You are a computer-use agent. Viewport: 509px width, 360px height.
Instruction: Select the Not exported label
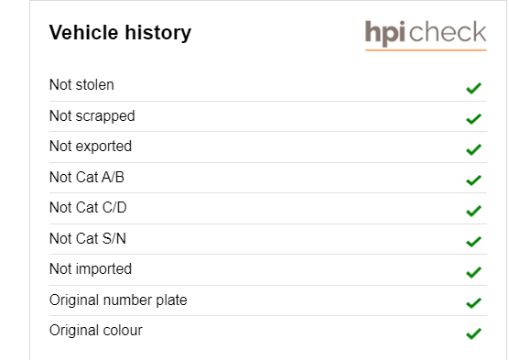click(x=90, y=147)
